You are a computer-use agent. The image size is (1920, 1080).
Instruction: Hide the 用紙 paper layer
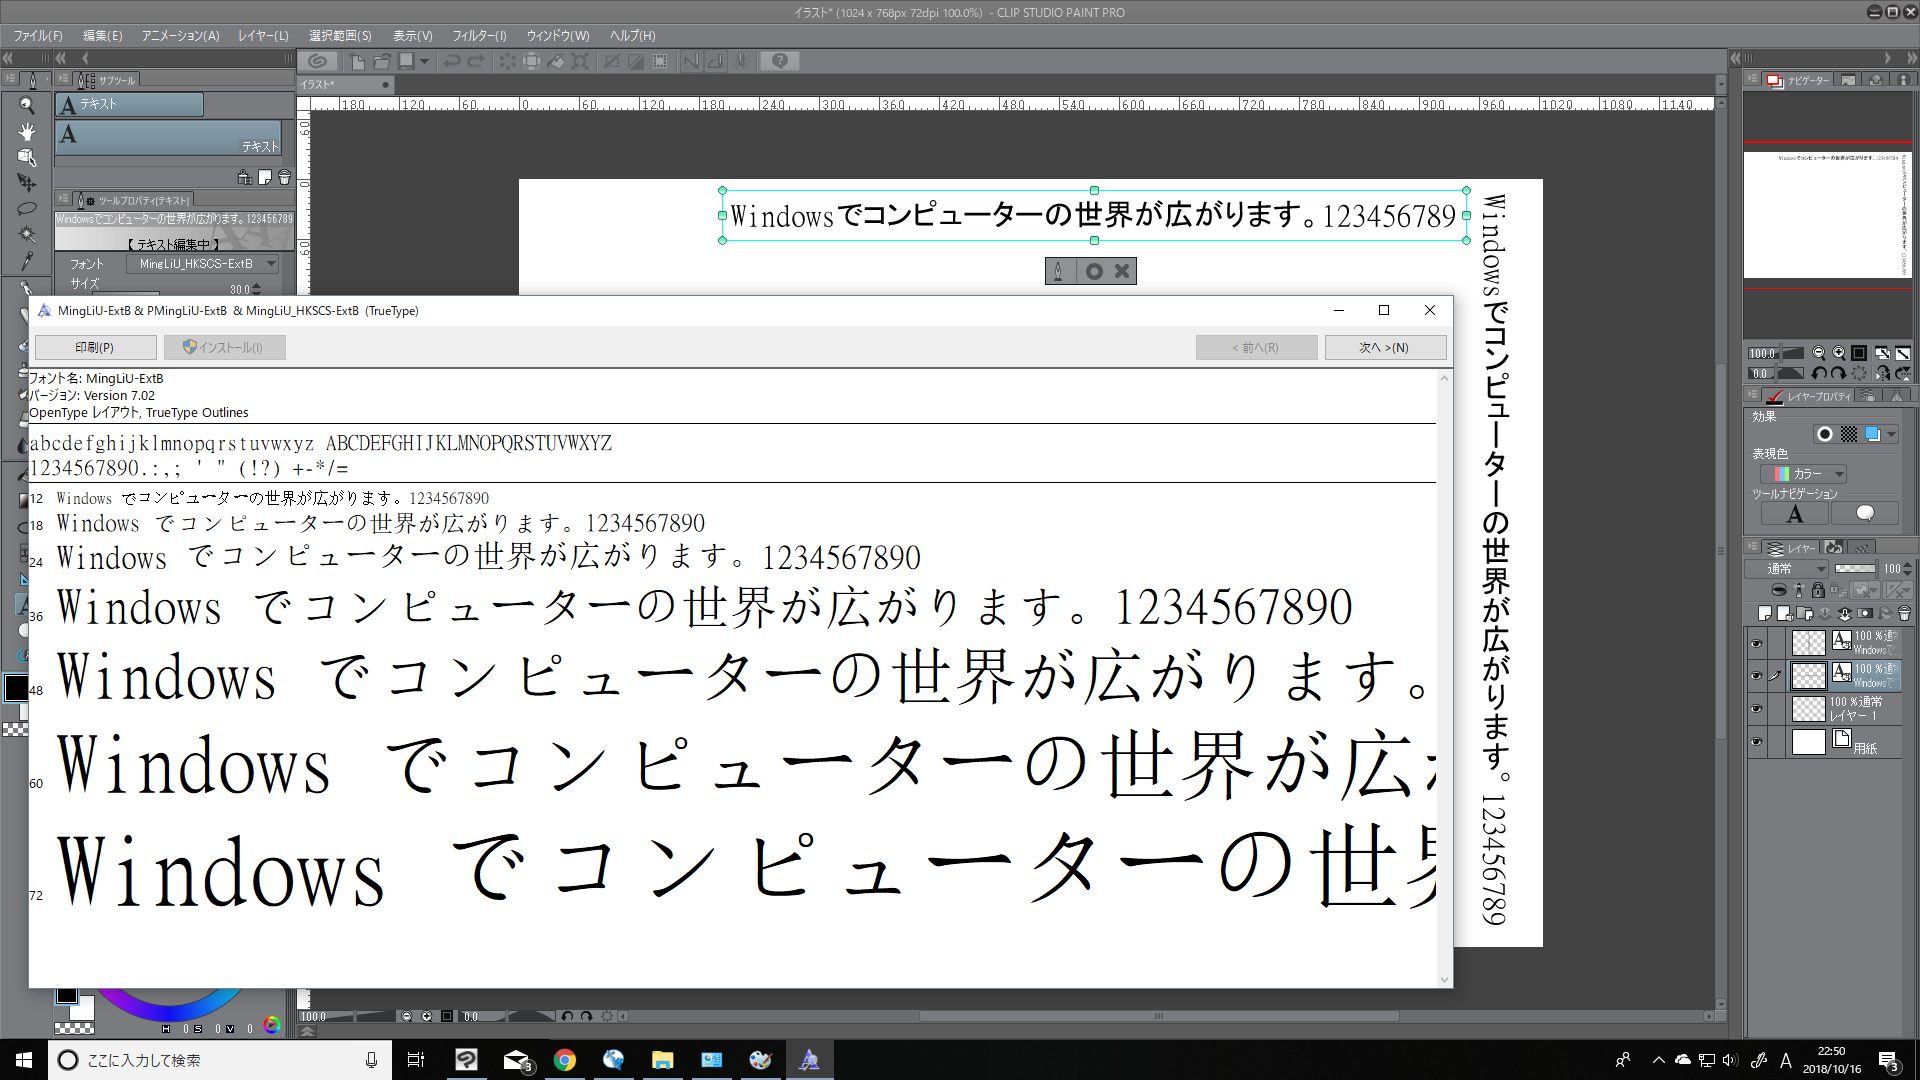(x=1756, y=742)
